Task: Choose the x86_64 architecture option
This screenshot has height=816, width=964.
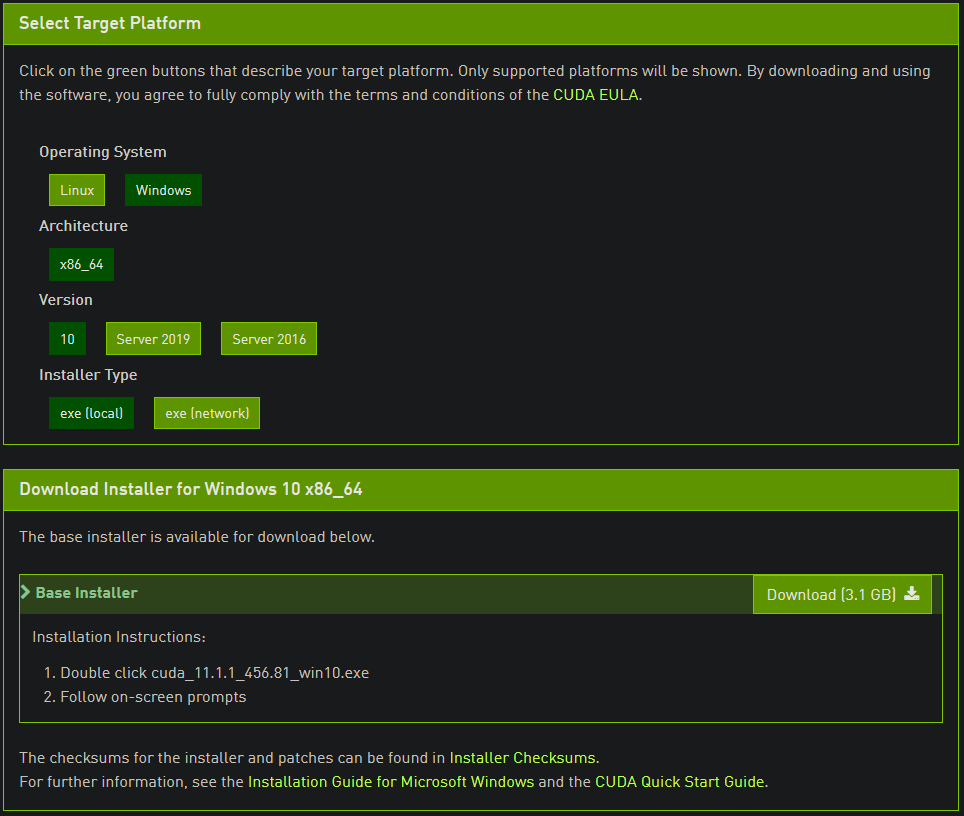Action: click(81, 264)
